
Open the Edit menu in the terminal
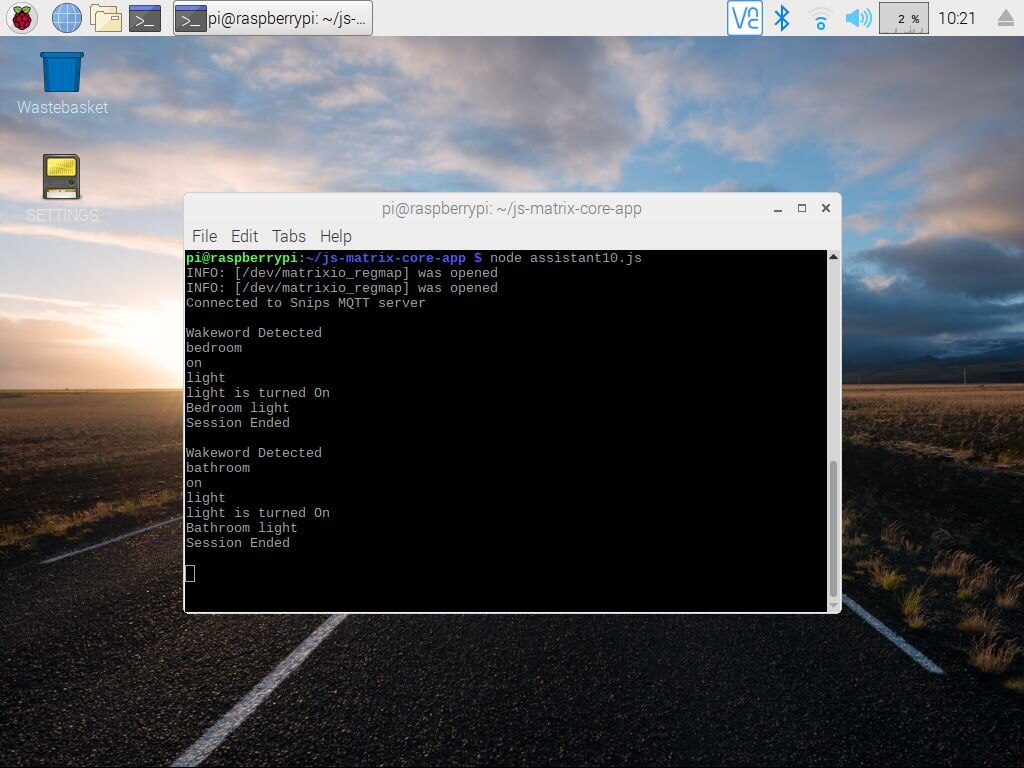click(x=244, y=236)
